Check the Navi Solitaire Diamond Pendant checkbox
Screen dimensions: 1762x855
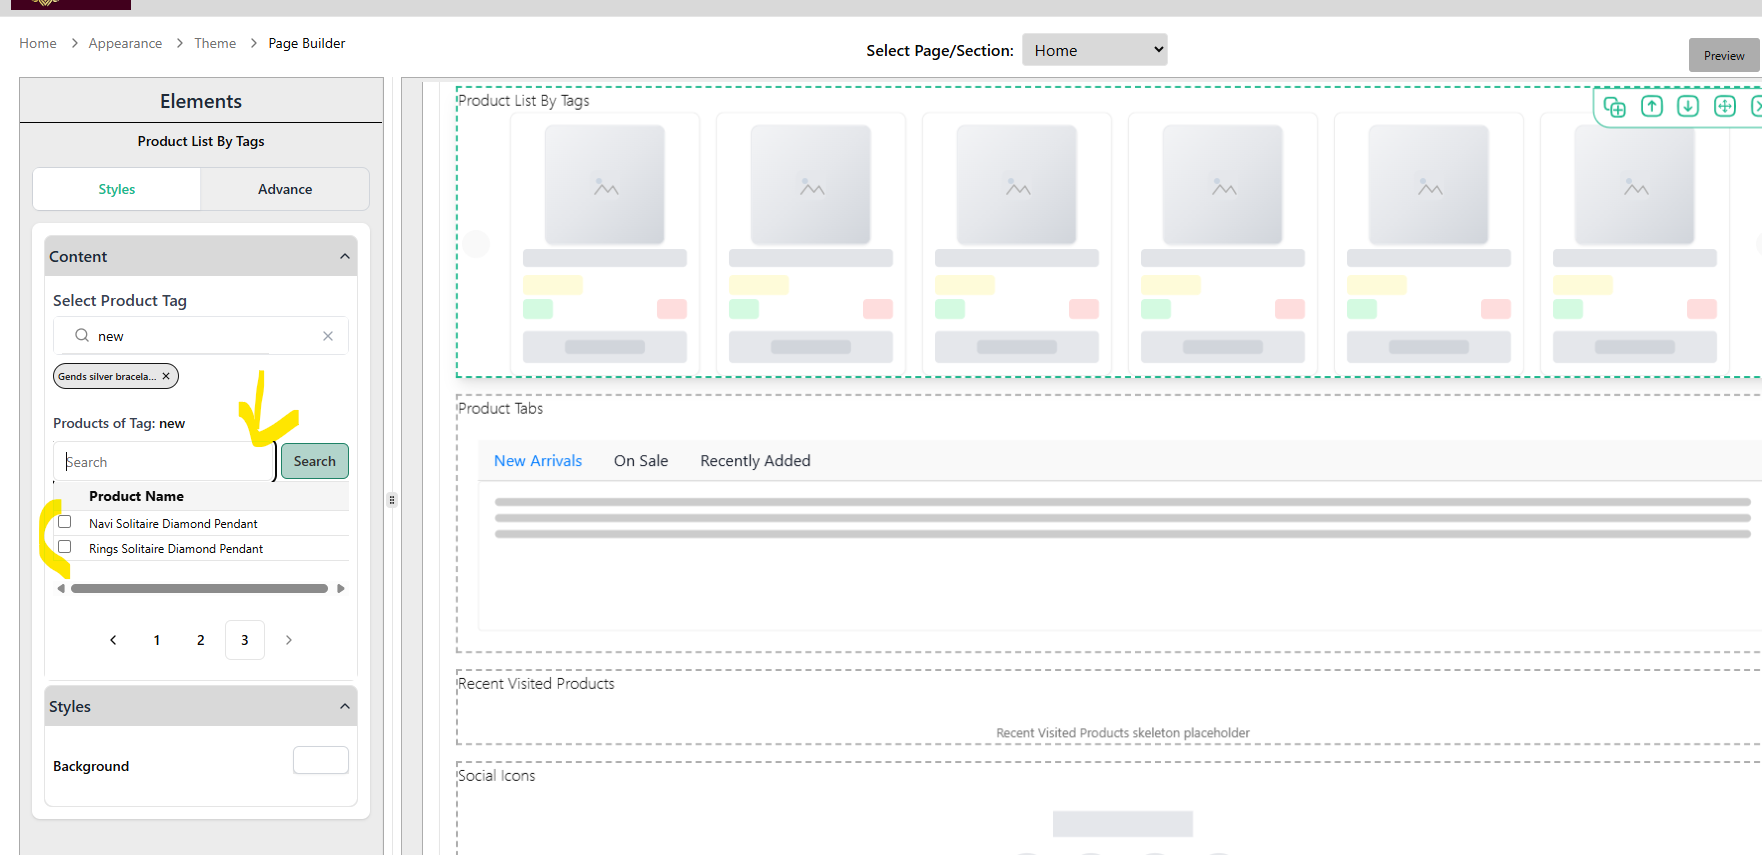tap(65, 522)
